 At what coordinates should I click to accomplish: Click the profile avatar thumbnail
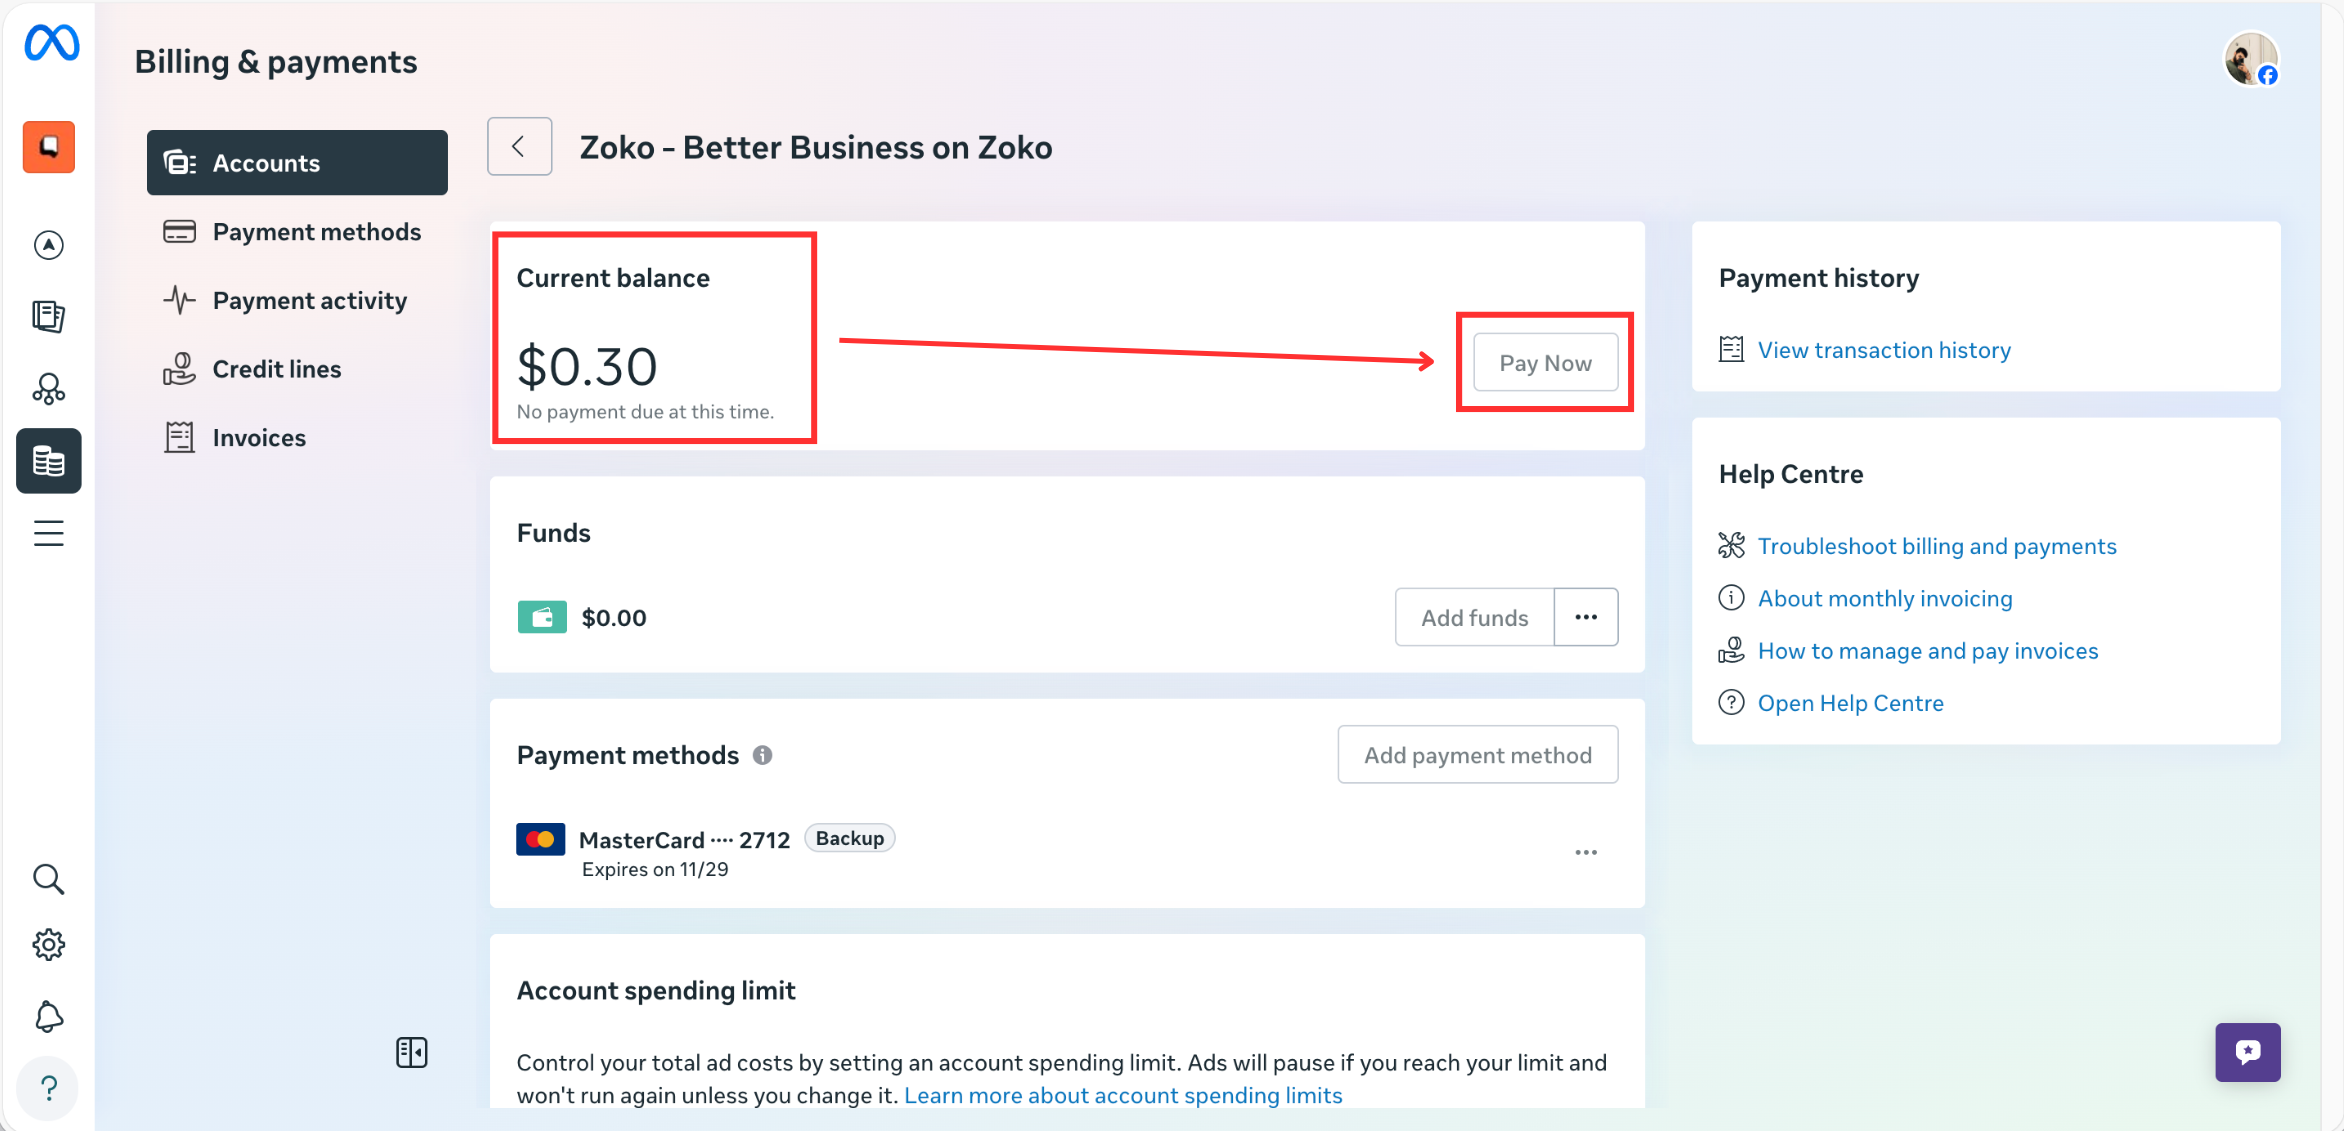pyautogui.click(x=2250, y=60)
